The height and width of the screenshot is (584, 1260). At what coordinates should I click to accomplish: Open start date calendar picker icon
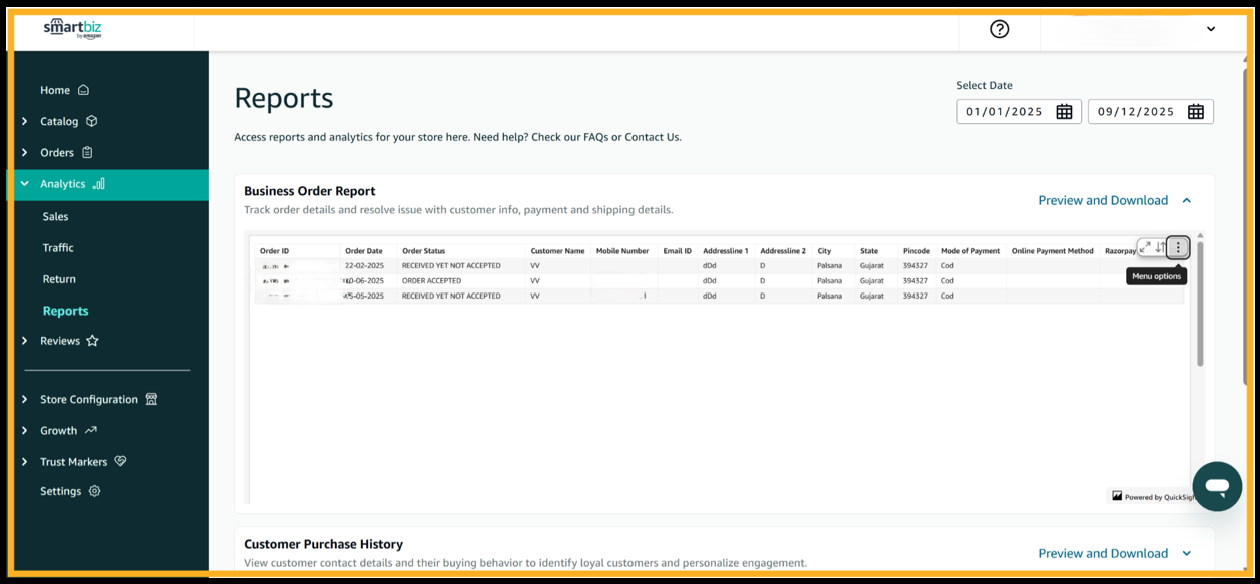coord(1064,112)
